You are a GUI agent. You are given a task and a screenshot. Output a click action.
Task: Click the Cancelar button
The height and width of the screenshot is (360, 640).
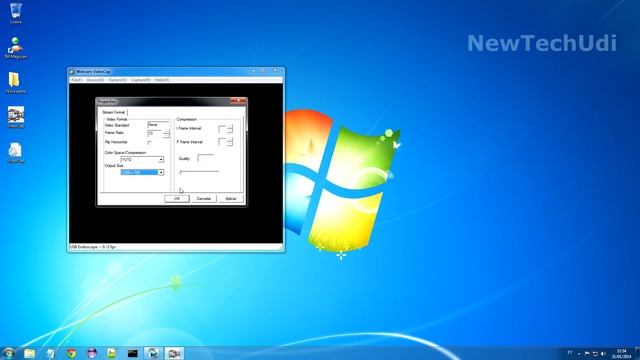204,198
